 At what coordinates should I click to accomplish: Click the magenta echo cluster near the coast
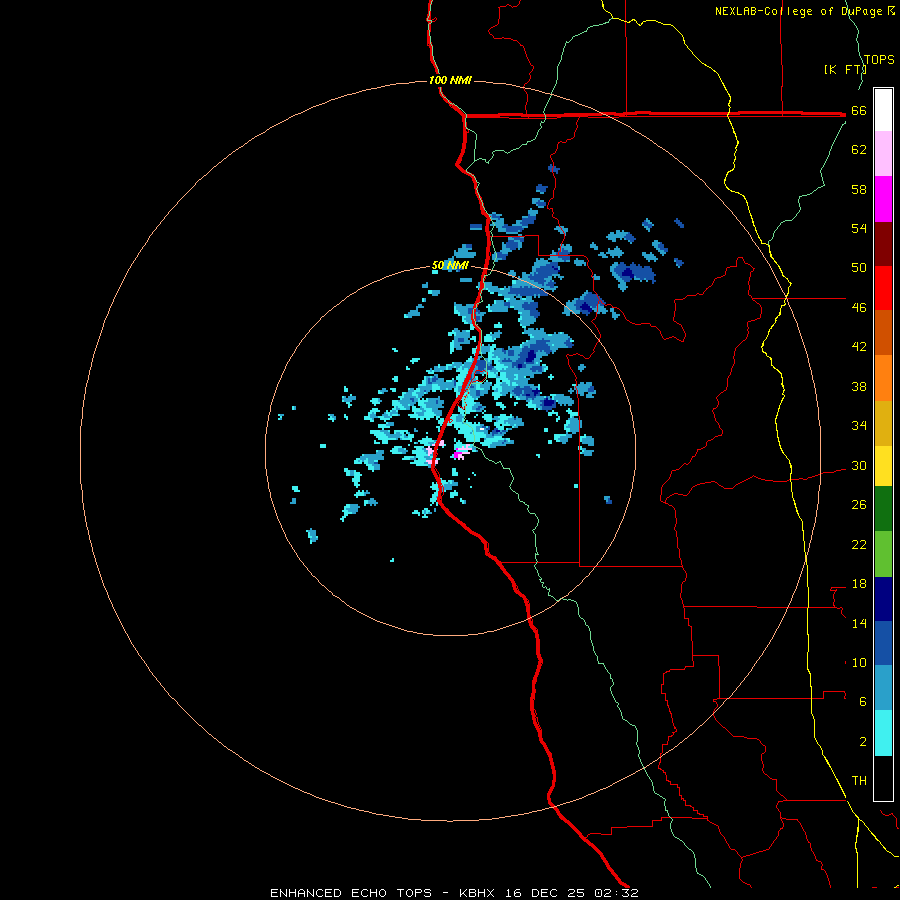tap(458, 455)
